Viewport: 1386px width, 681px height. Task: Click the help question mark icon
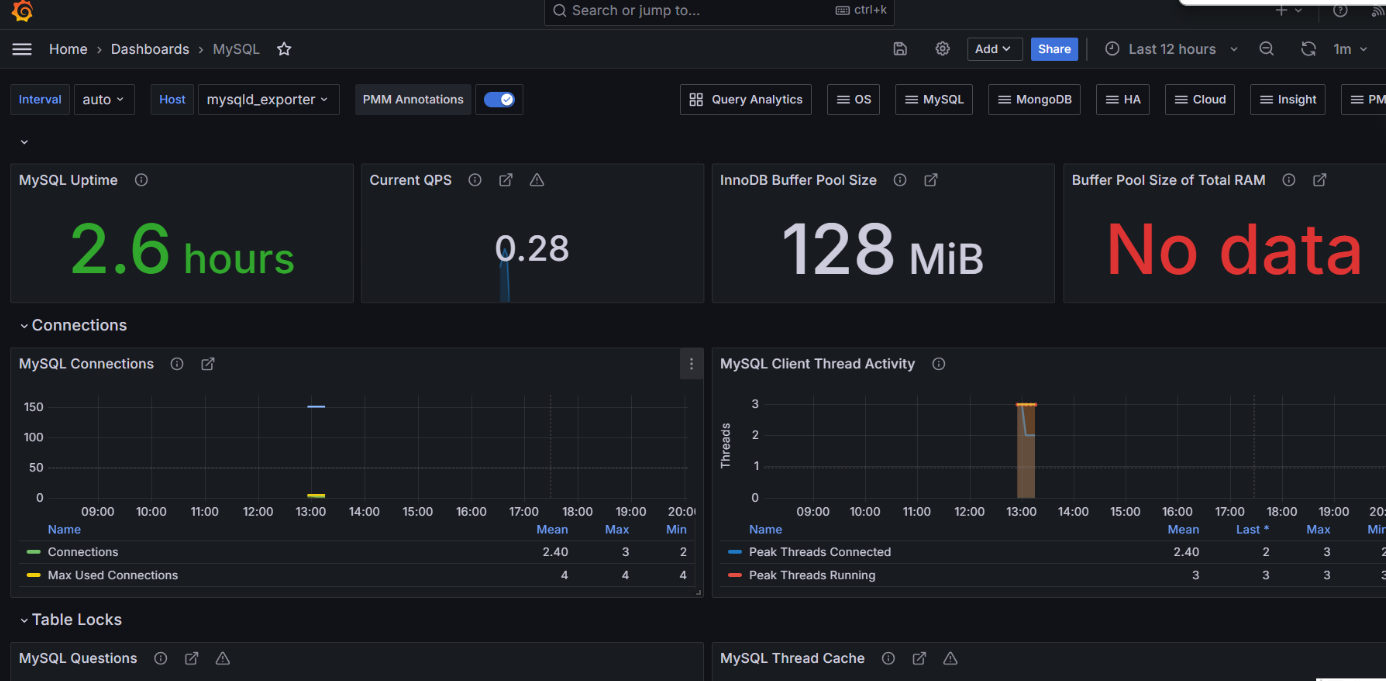[x=1340, y=11]
